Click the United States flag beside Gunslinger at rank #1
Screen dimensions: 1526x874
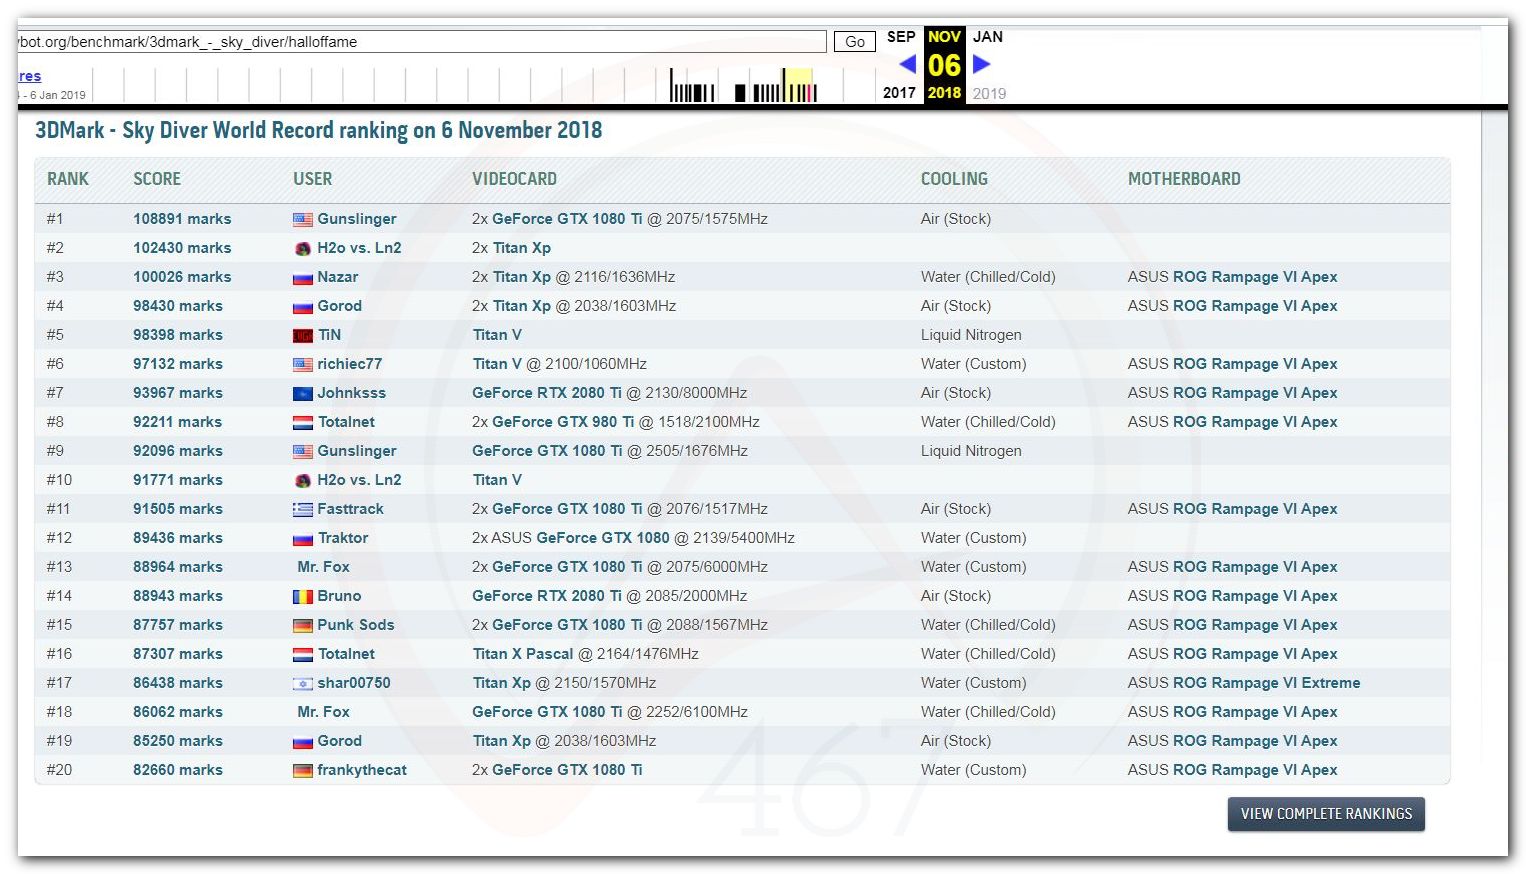(x=302, y=220)
